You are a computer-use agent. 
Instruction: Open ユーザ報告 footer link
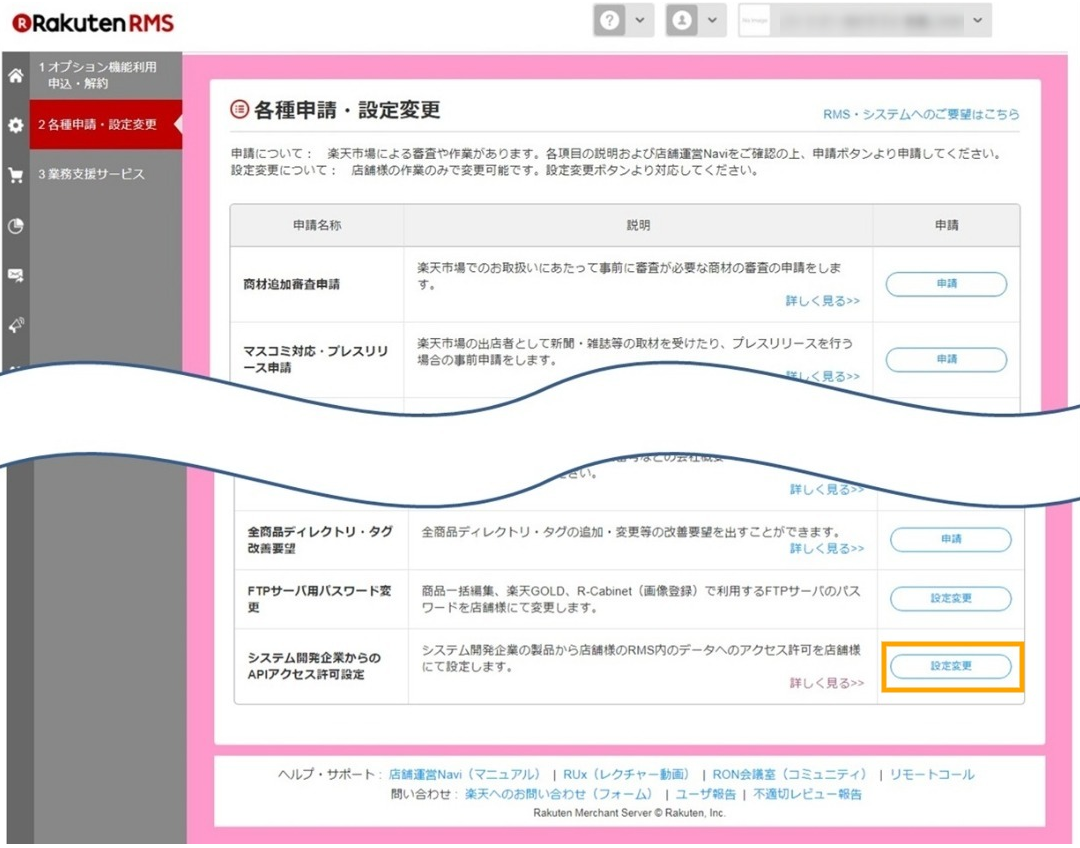click(x=705, y=795)
